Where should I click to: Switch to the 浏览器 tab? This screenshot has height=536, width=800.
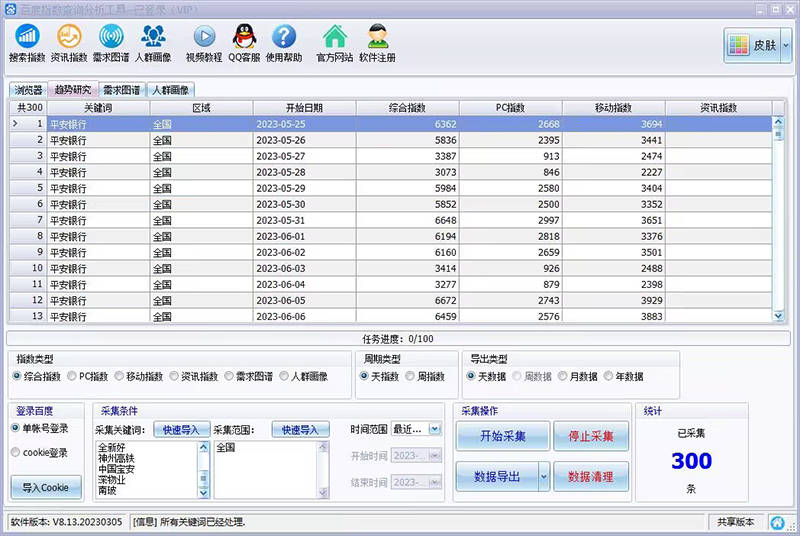[x=29, y=90]
